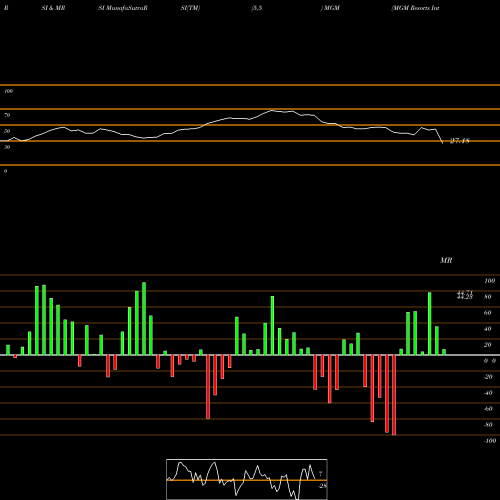Screen dimensions: 500x500
Task: Click the '-20' label on MR axis
Action: (x=488, y=377)
